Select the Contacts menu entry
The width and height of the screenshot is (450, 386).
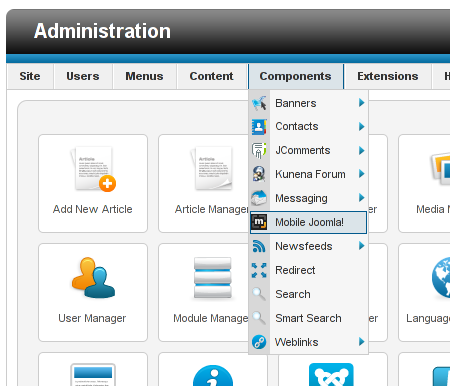pyautogui.click(x=308, y=127)
